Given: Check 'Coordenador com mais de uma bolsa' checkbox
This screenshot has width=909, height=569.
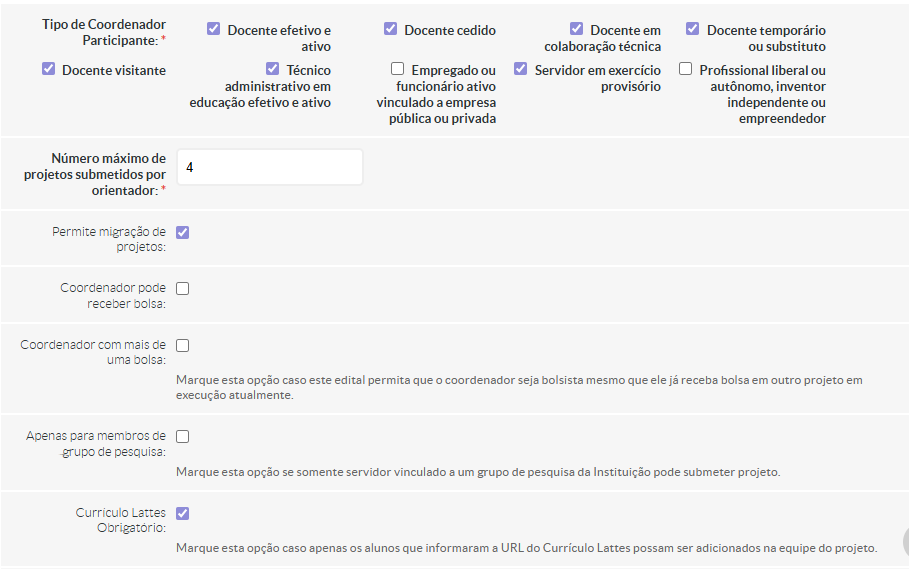Looking at the screenshot, I should click(x=183, y=345).
